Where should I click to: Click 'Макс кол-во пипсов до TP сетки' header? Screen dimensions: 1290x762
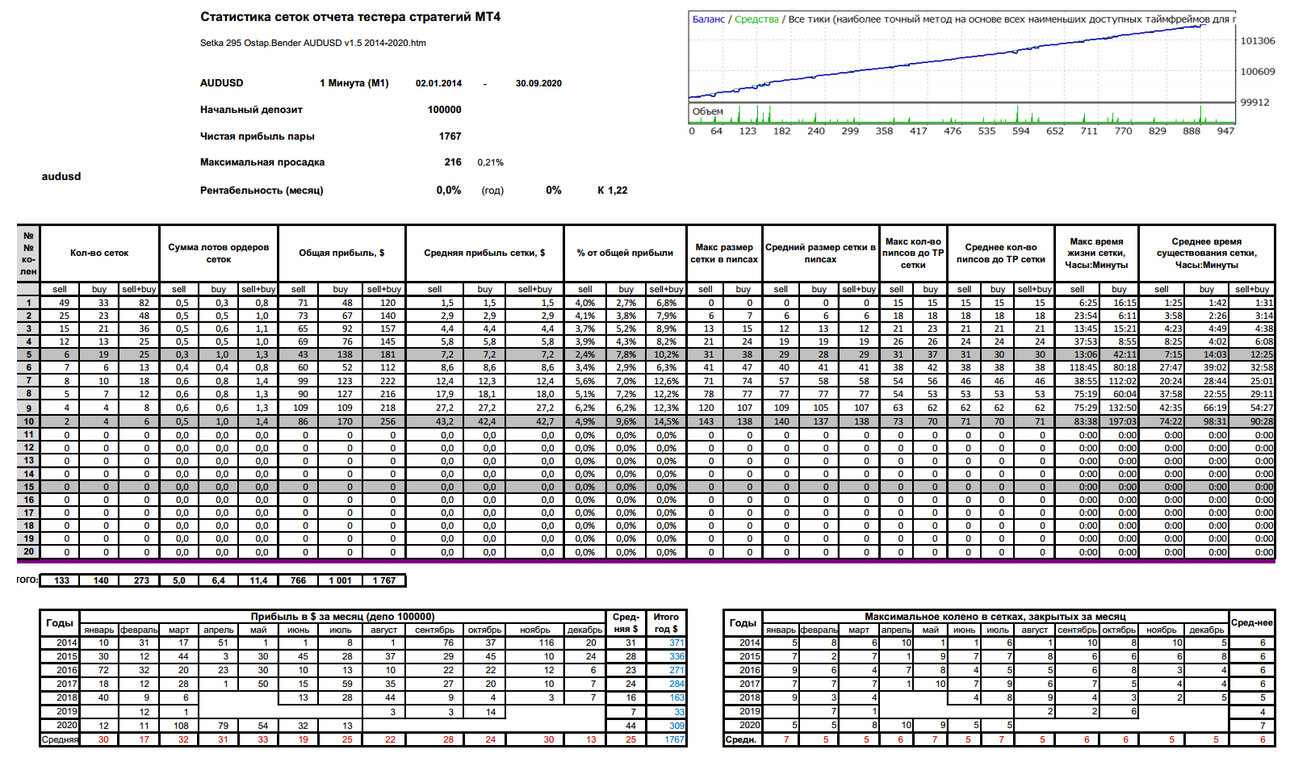pyautogui.click(x=913, y=253)
